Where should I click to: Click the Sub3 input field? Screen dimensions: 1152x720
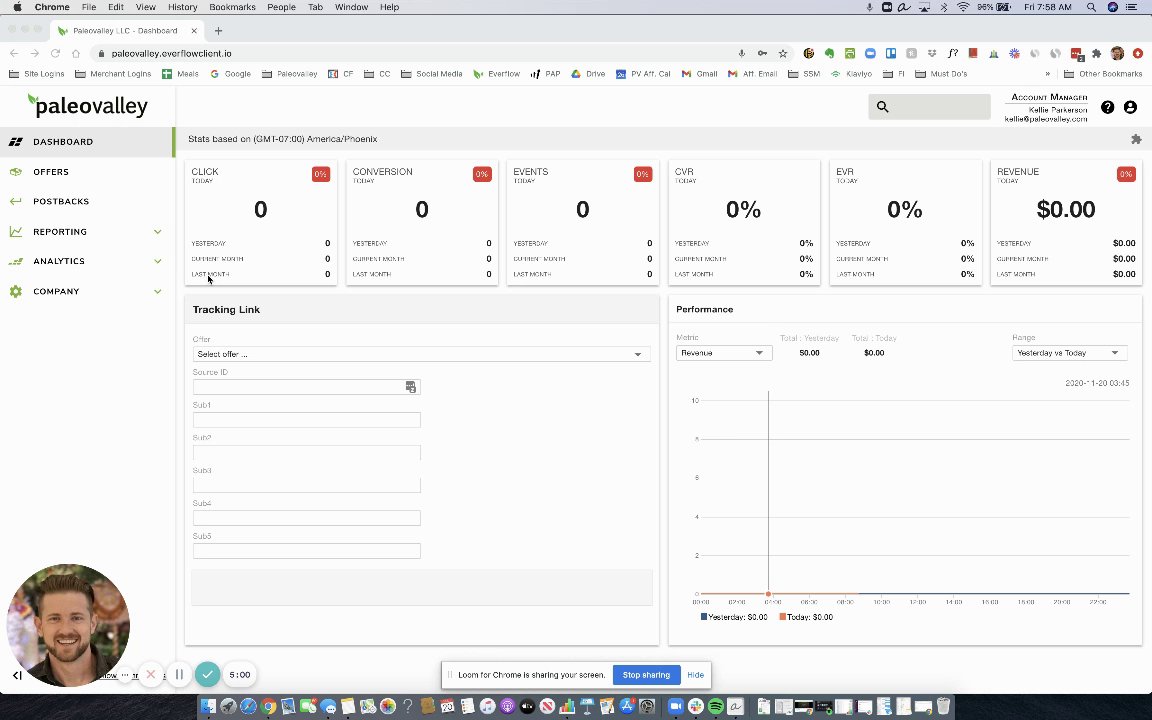point(306,485)
